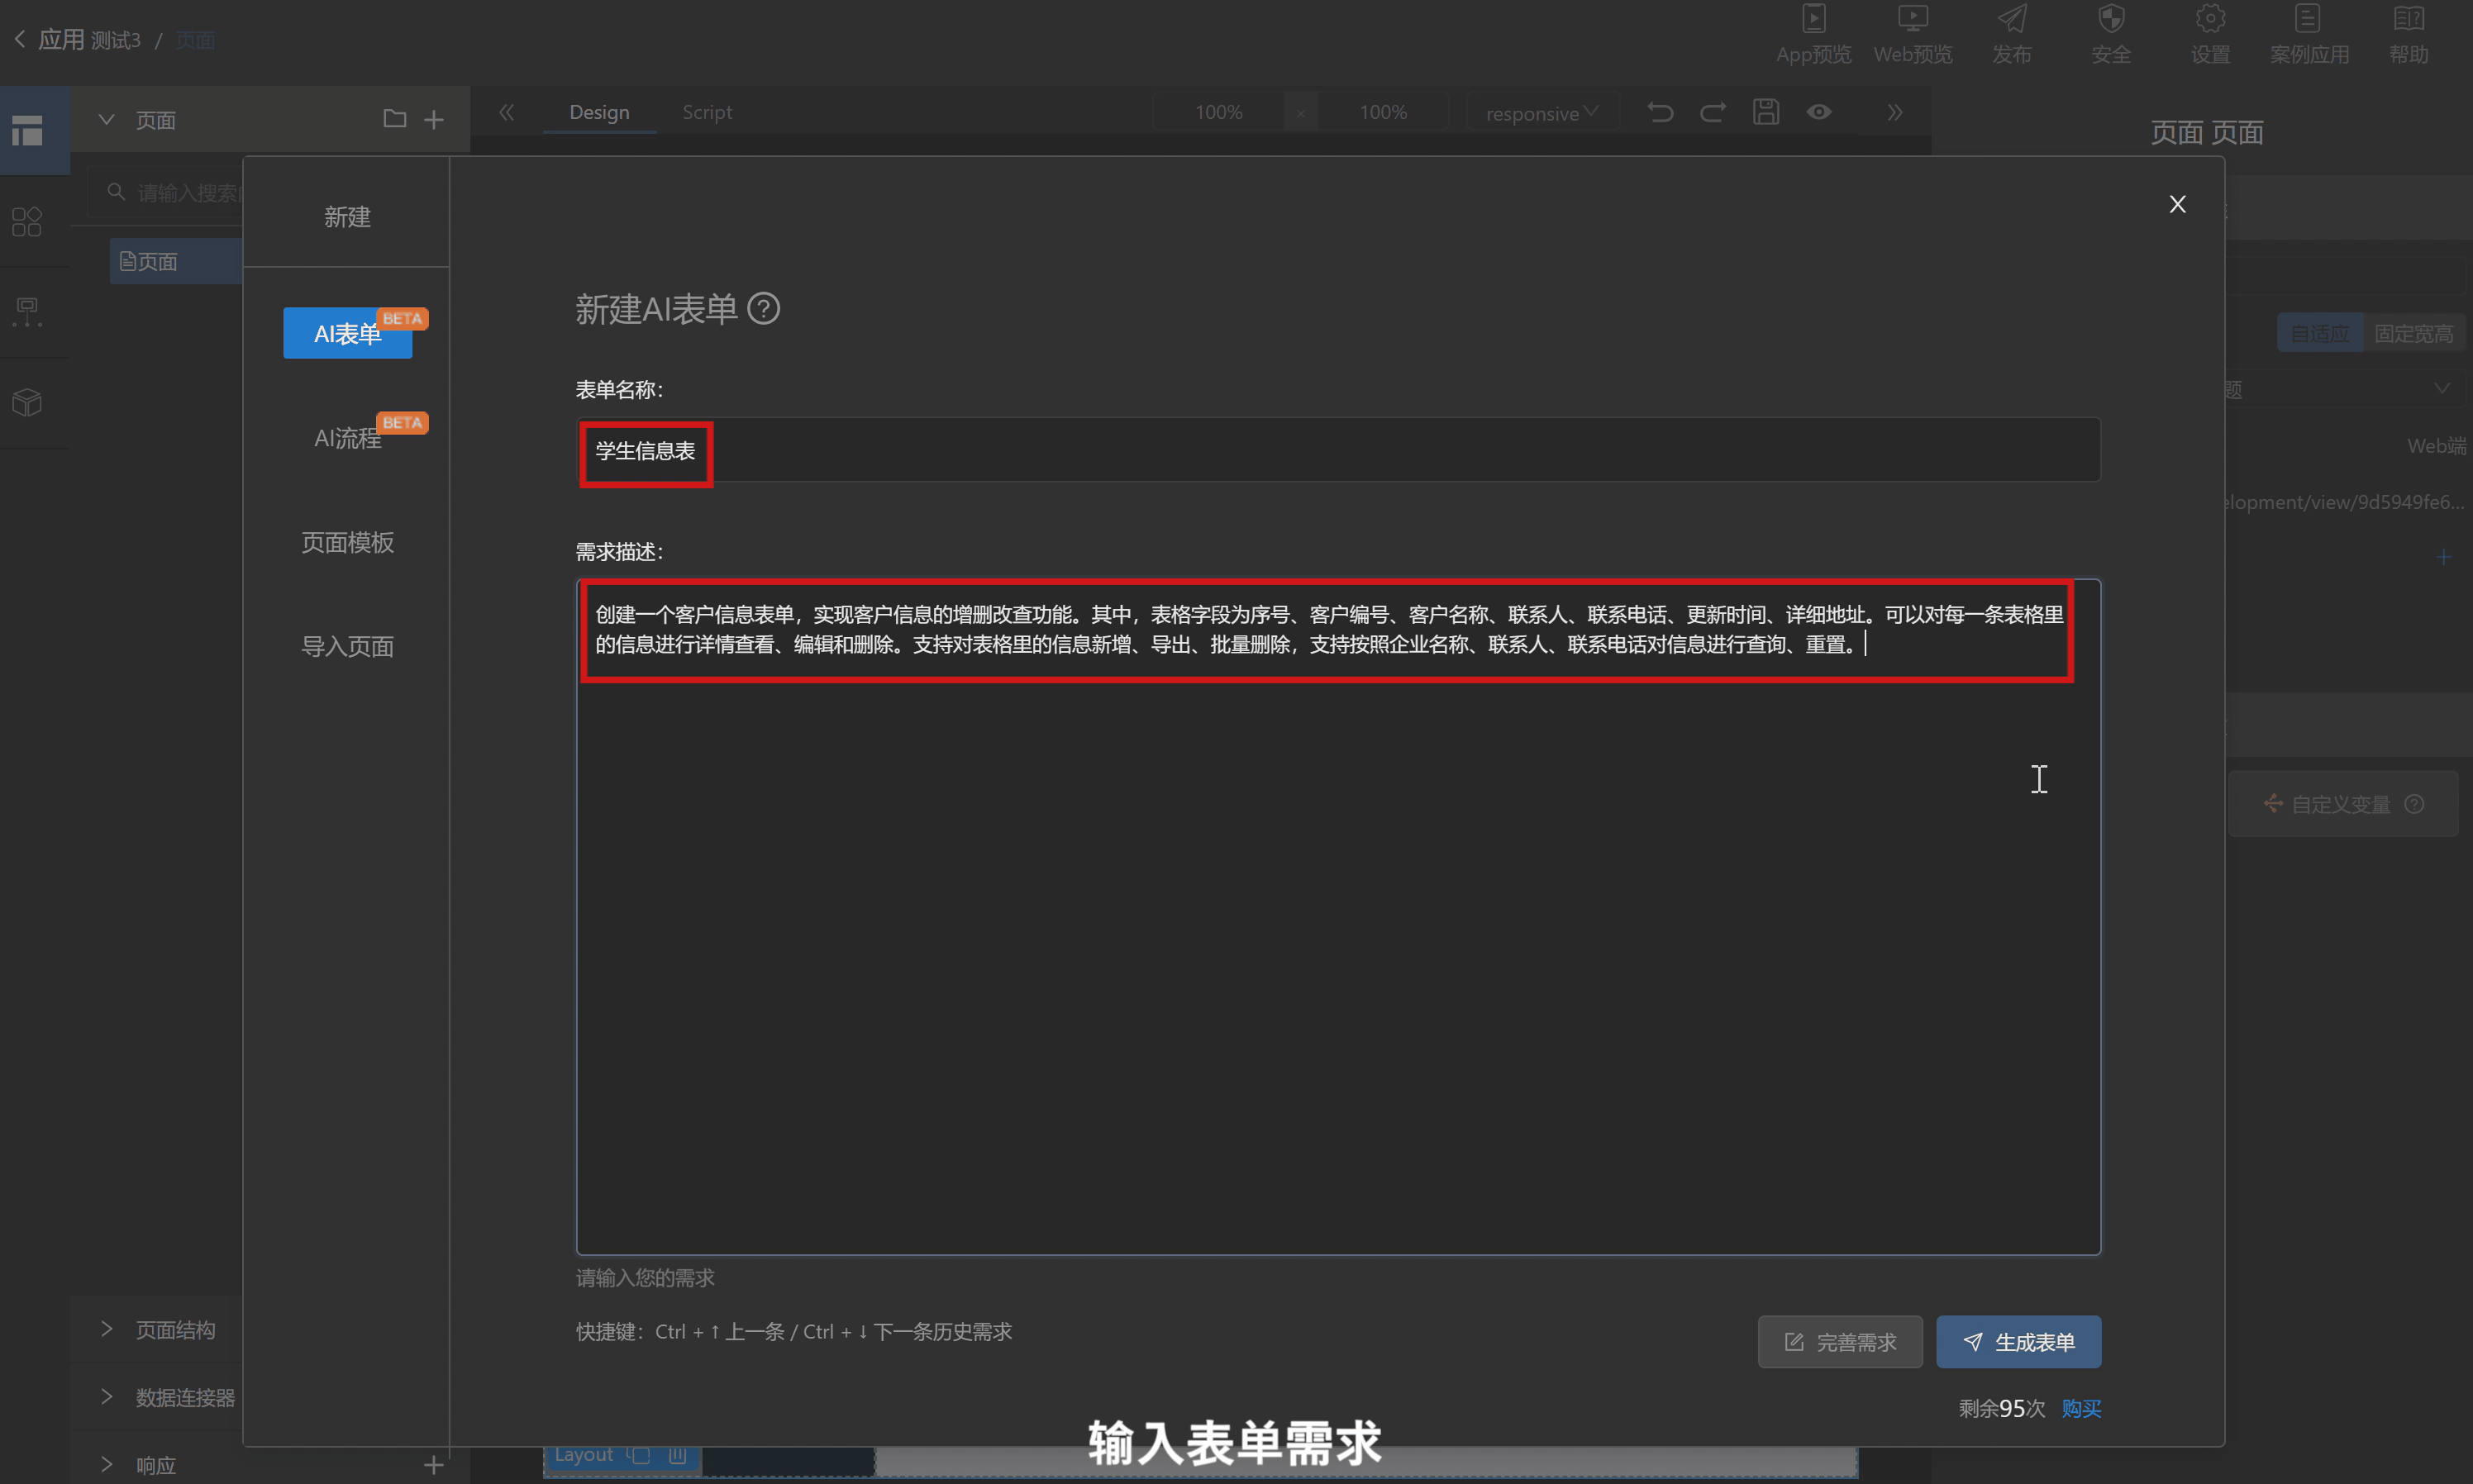Click the undo arrow icon
This screenshot has height=1484, width=2473.
click(1660, 112)
